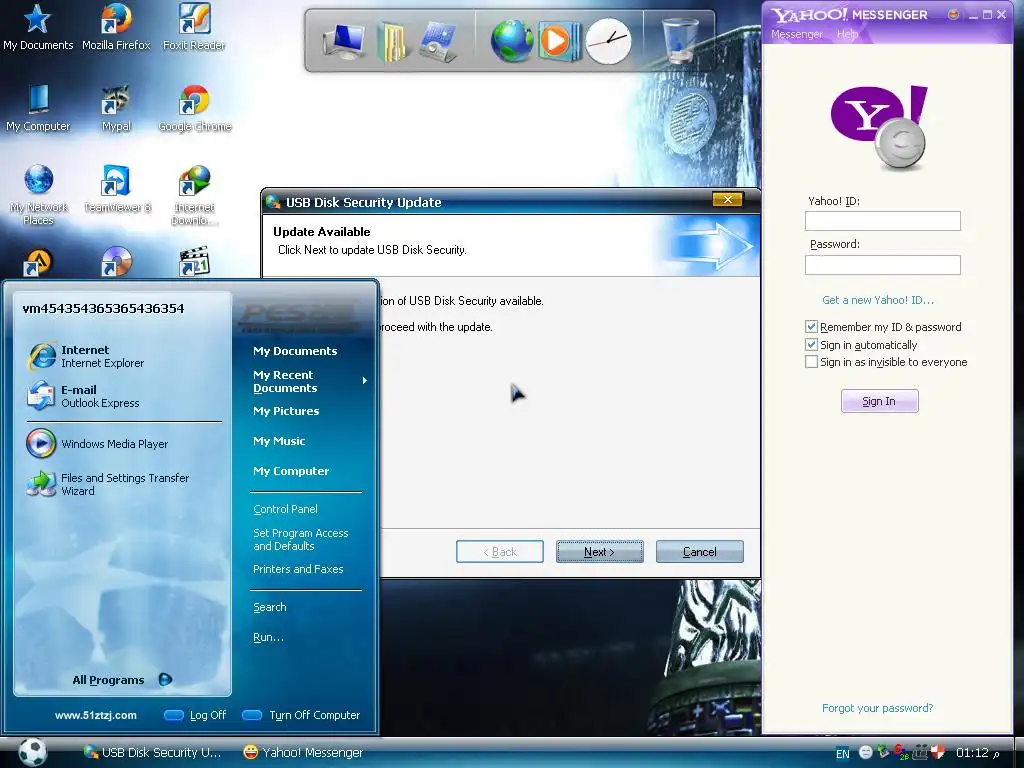Open Run... dialog
This screenshot has height=768, width=1024.
268,637
